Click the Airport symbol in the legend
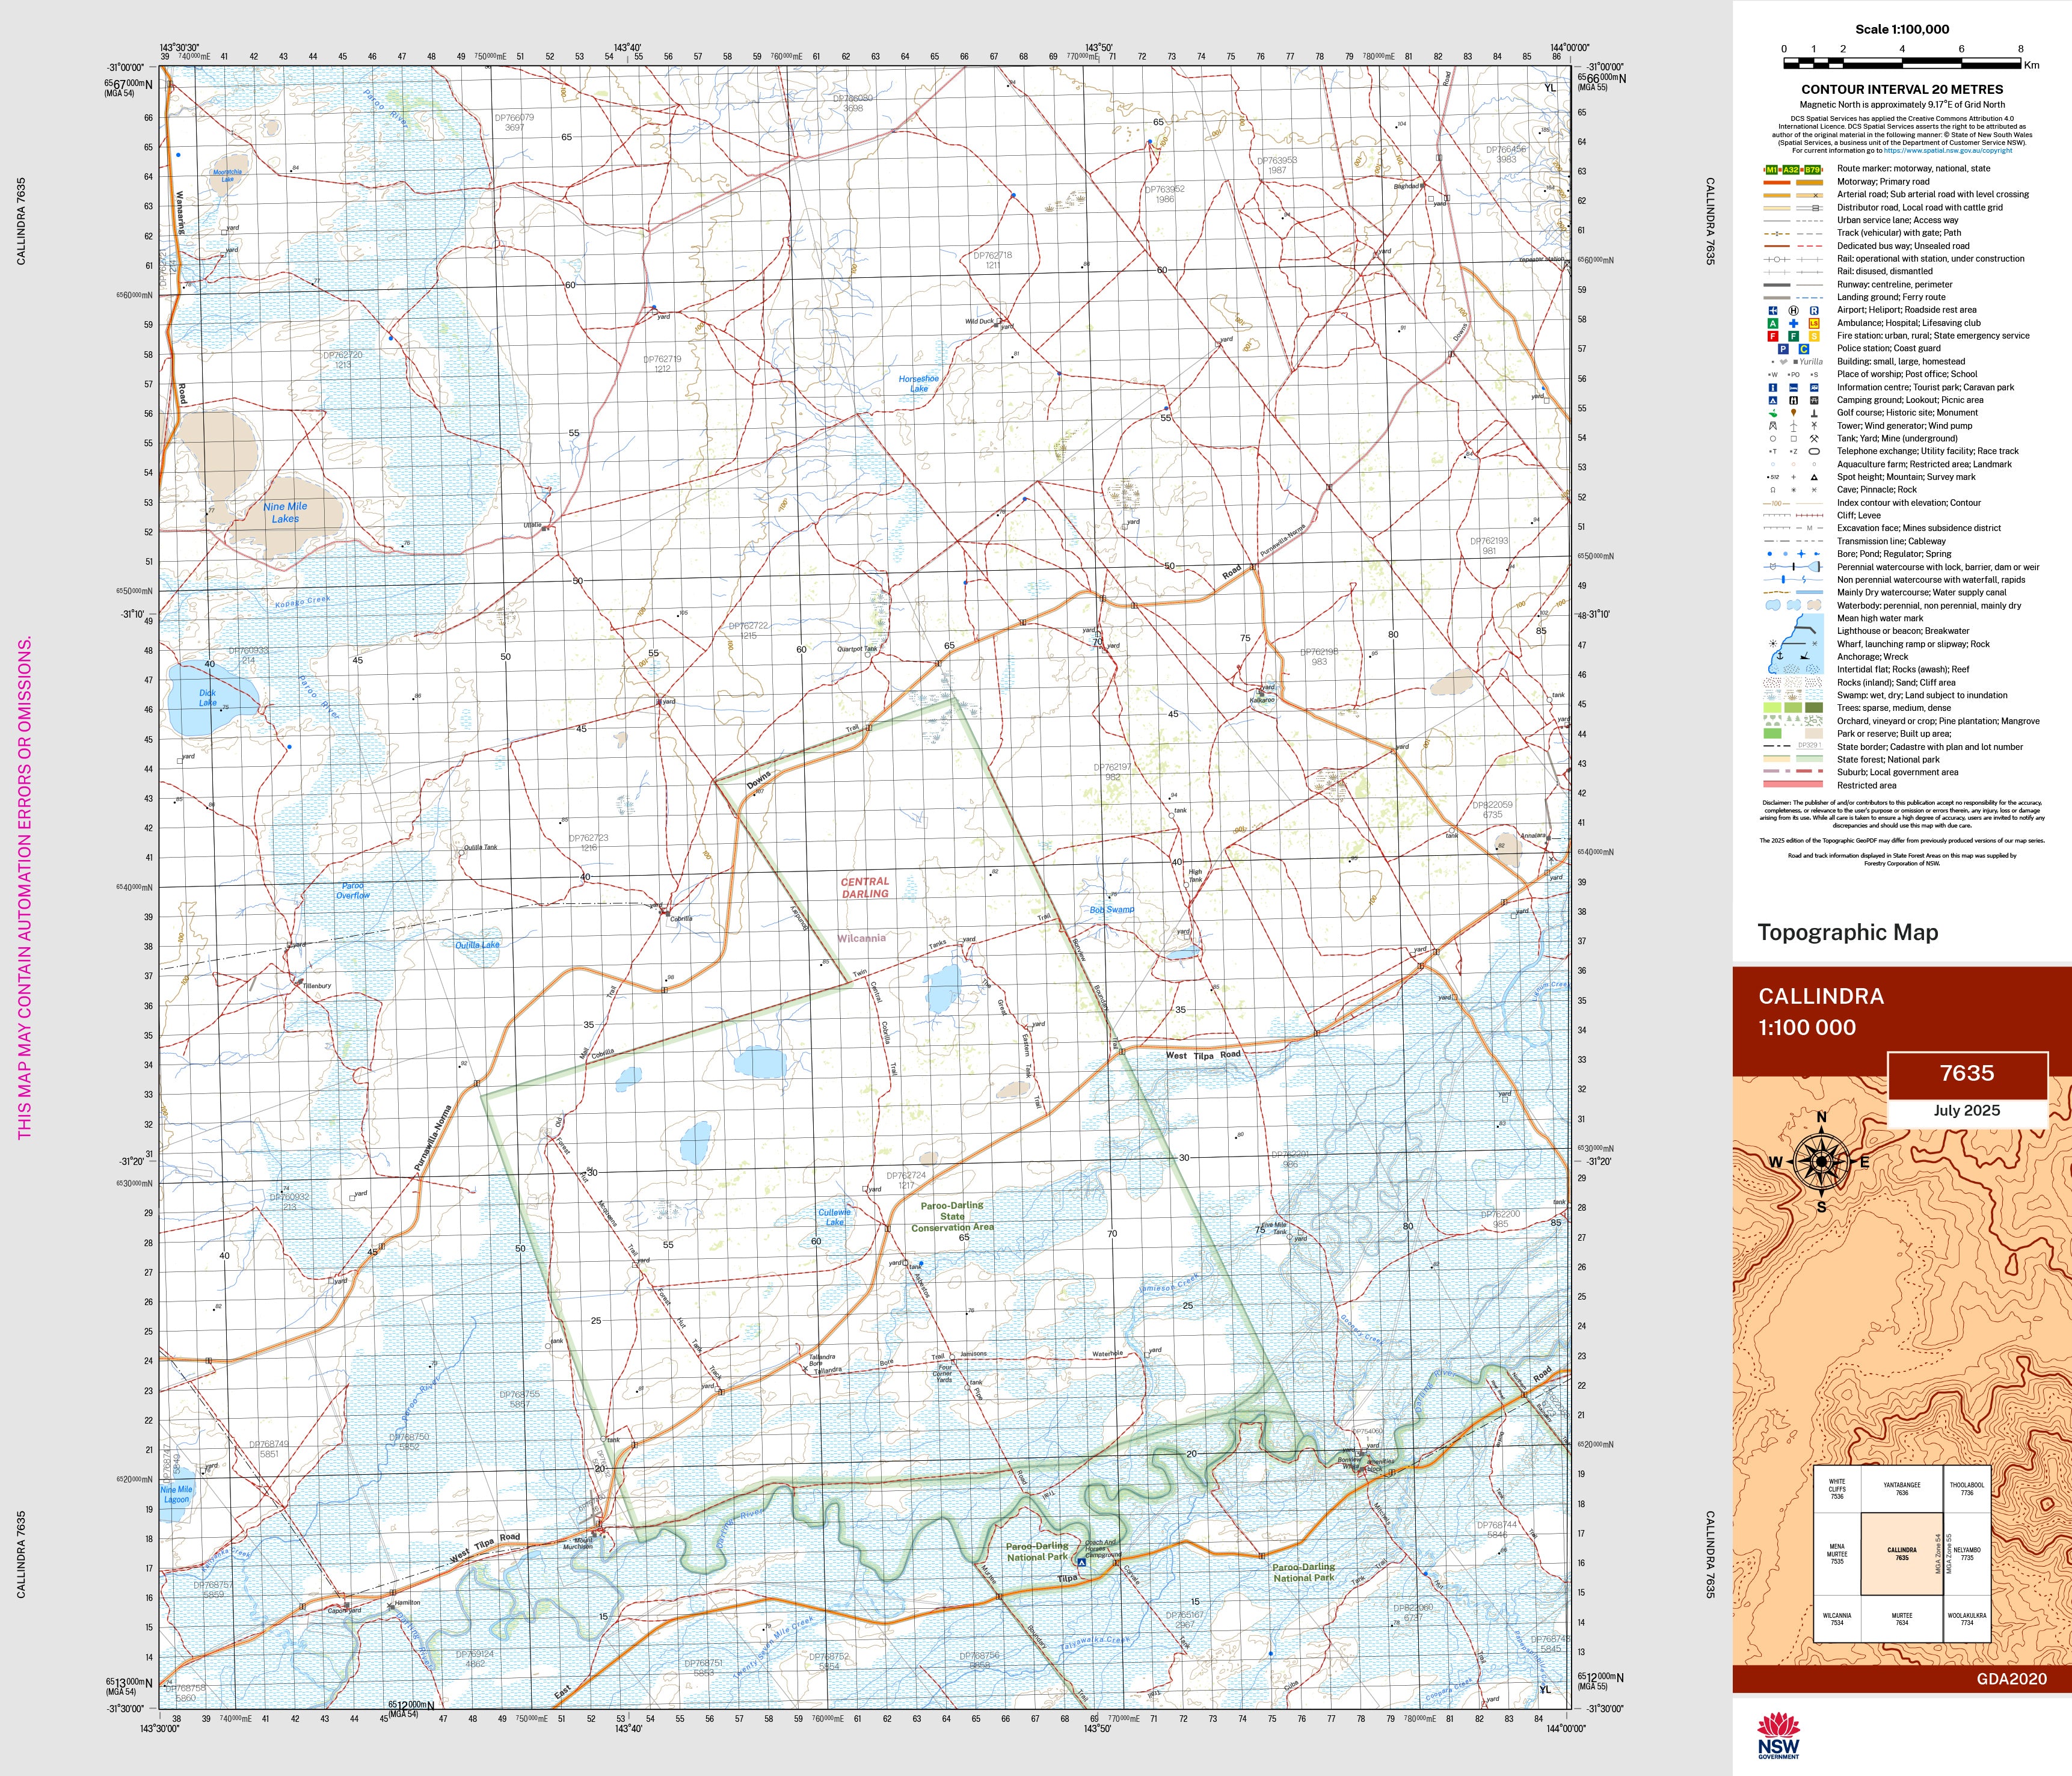The image size is (2072, 1776). (1773, 311)
